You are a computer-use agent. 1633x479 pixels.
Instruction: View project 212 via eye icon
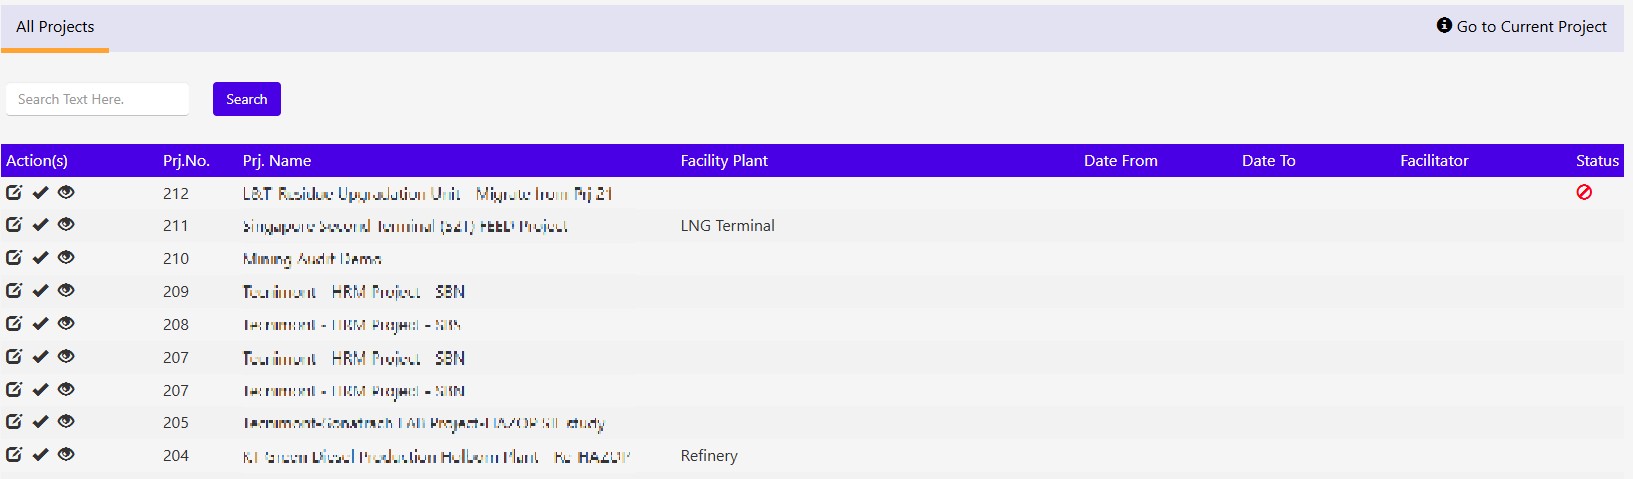click(66, 192)
